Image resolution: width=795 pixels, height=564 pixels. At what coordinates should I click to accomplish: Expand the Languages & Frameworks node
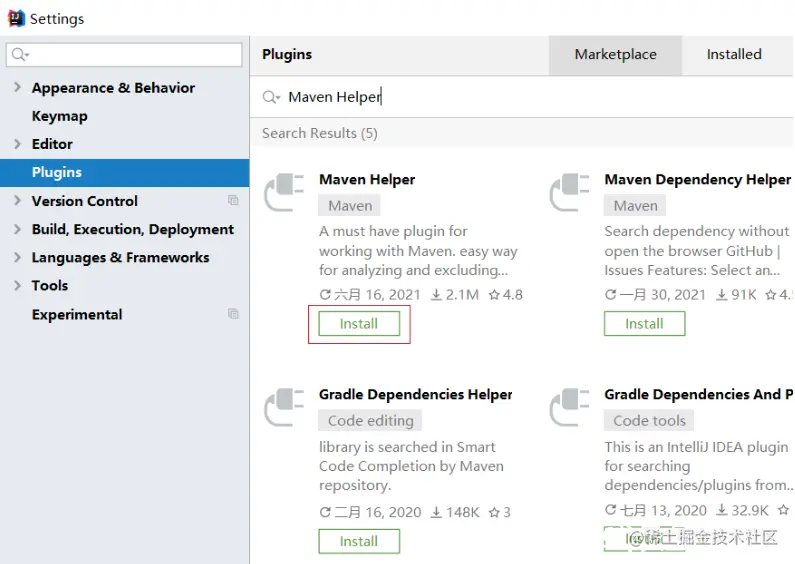pyautogui.click(x=17, y=257)
